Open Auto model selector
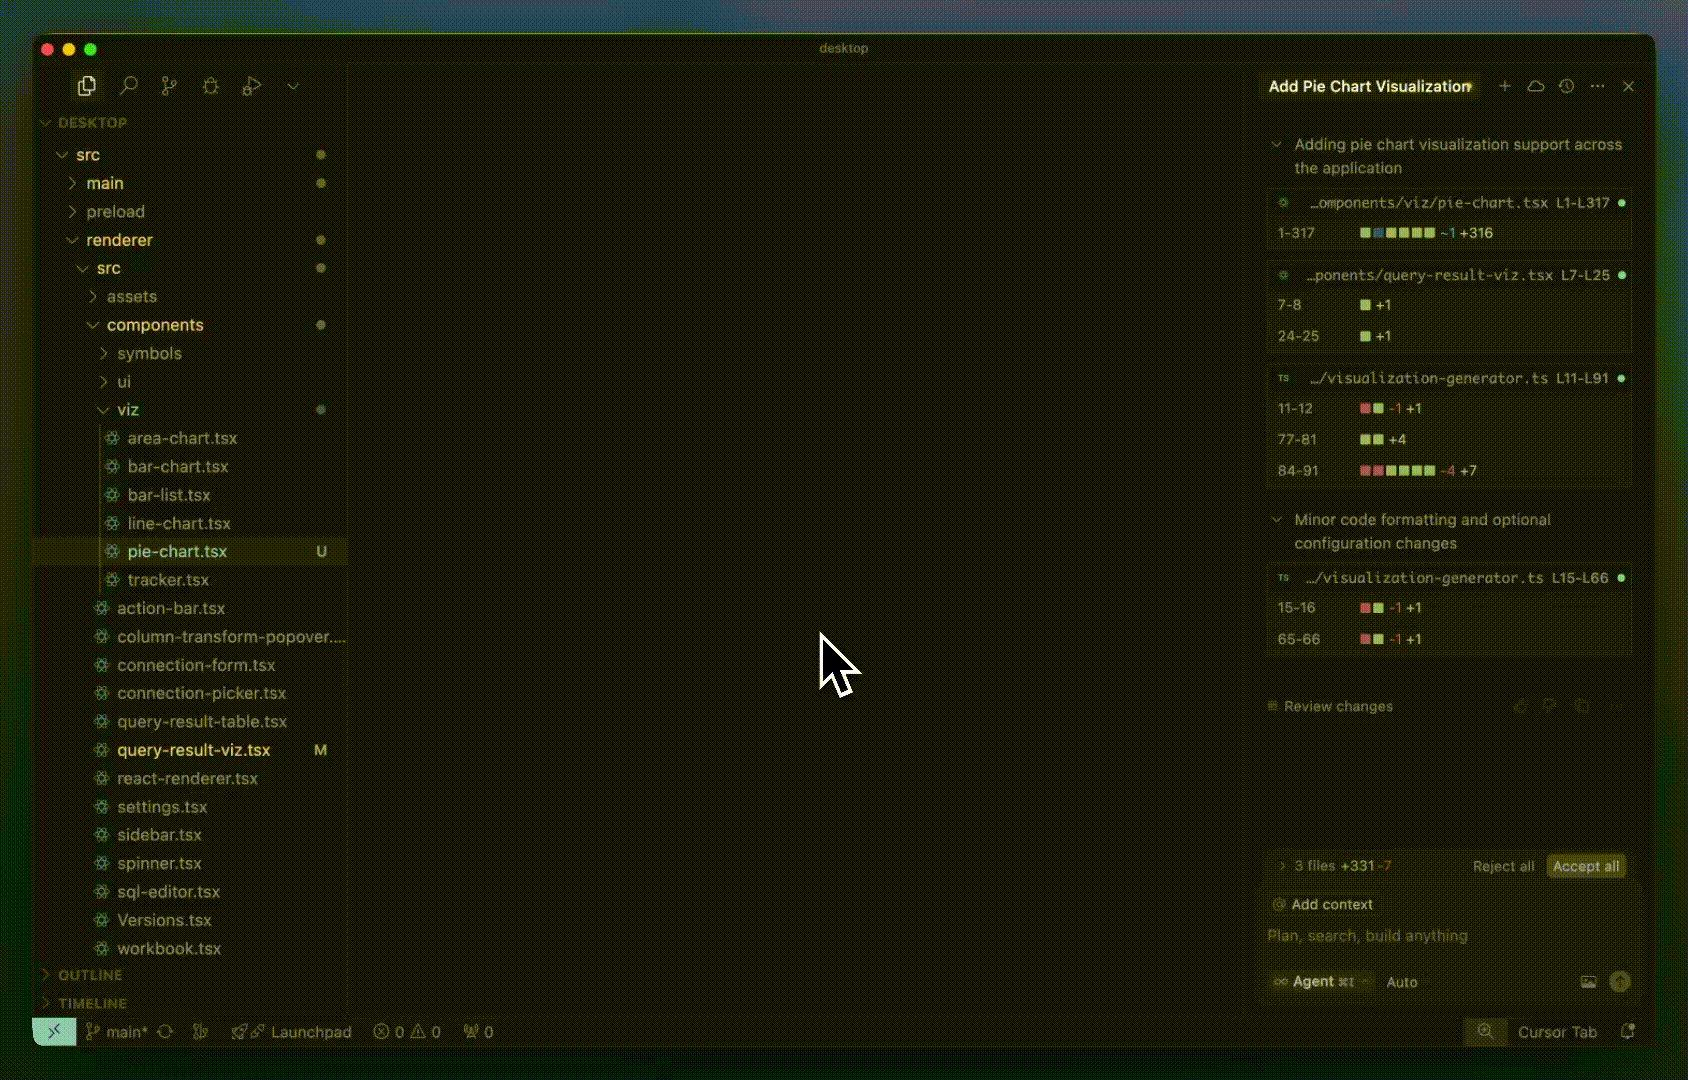 pos(1402,982)
